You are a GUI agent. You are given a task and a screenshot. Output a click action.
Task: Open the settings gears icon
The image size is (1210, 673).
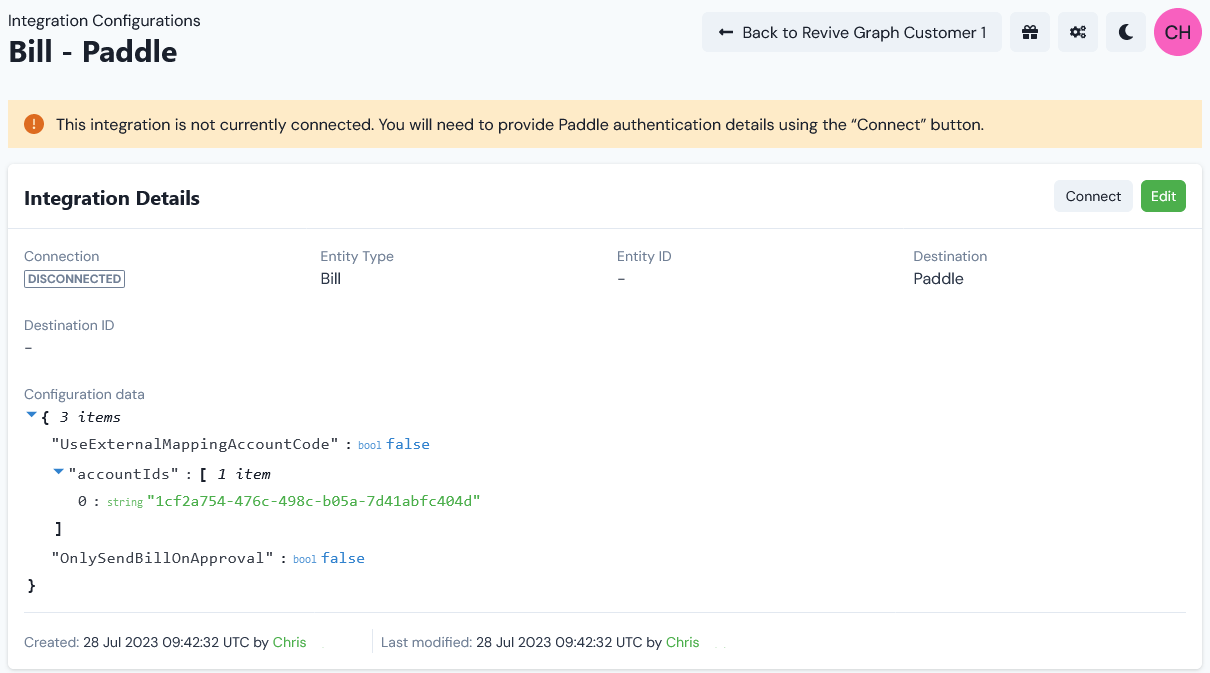pyautogui.click(x=1078, y=32)
